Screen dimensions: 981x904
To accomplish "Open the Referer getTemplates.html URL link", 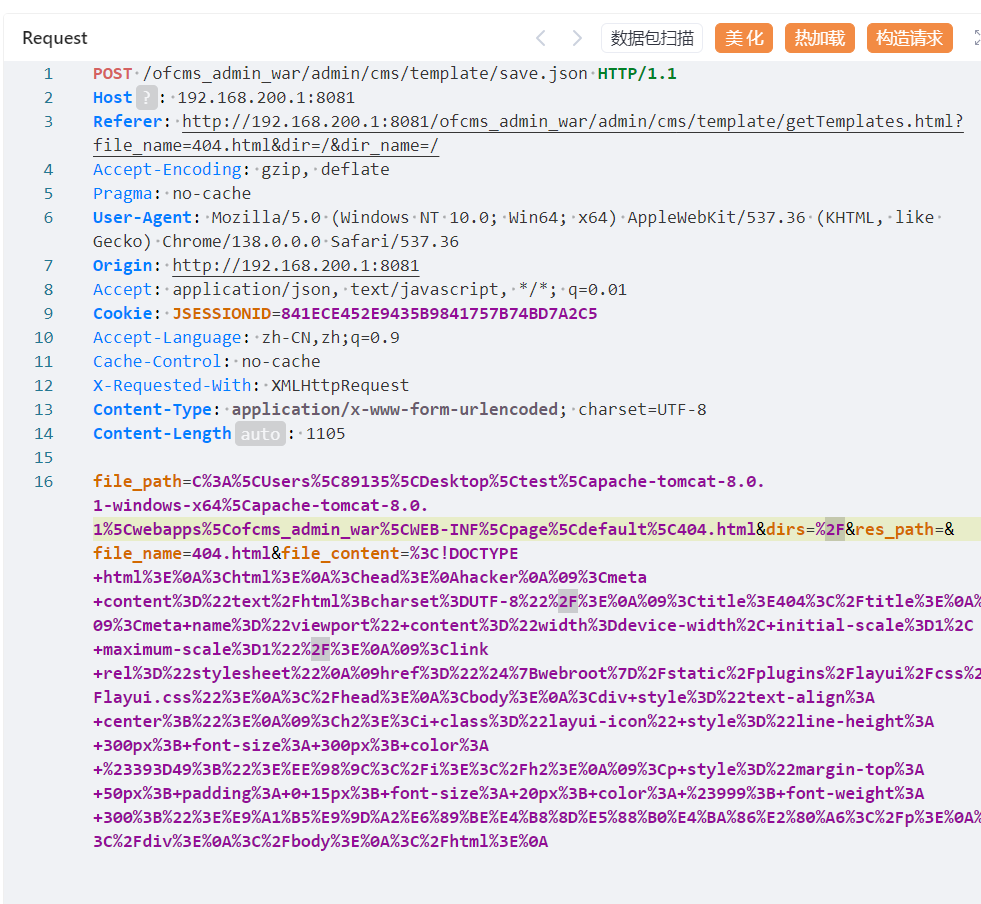I will point(572,122).
